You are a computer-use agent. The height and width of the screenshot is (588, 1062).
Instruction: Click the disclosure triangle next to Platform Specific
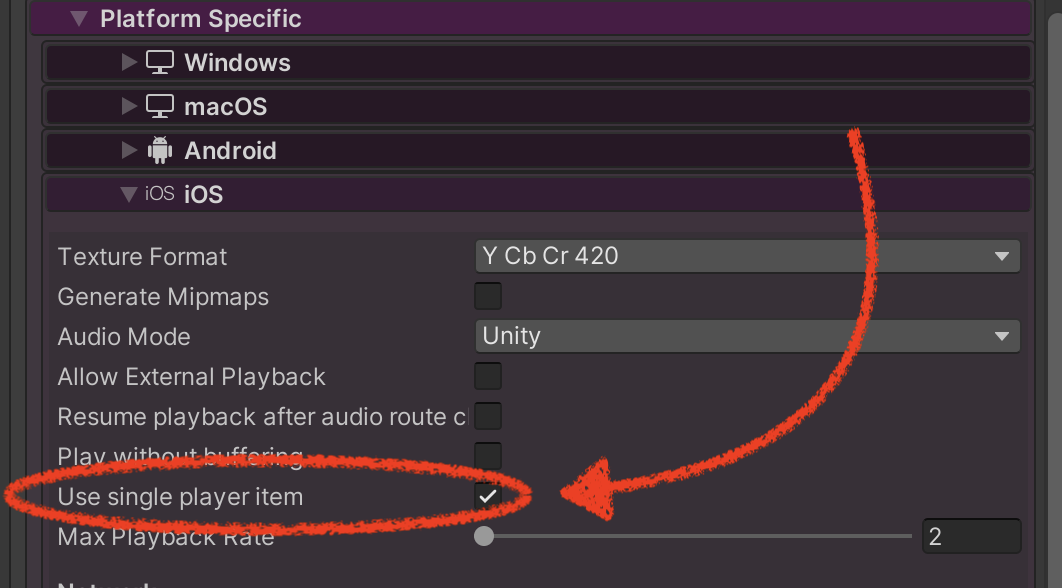(78, 17)
